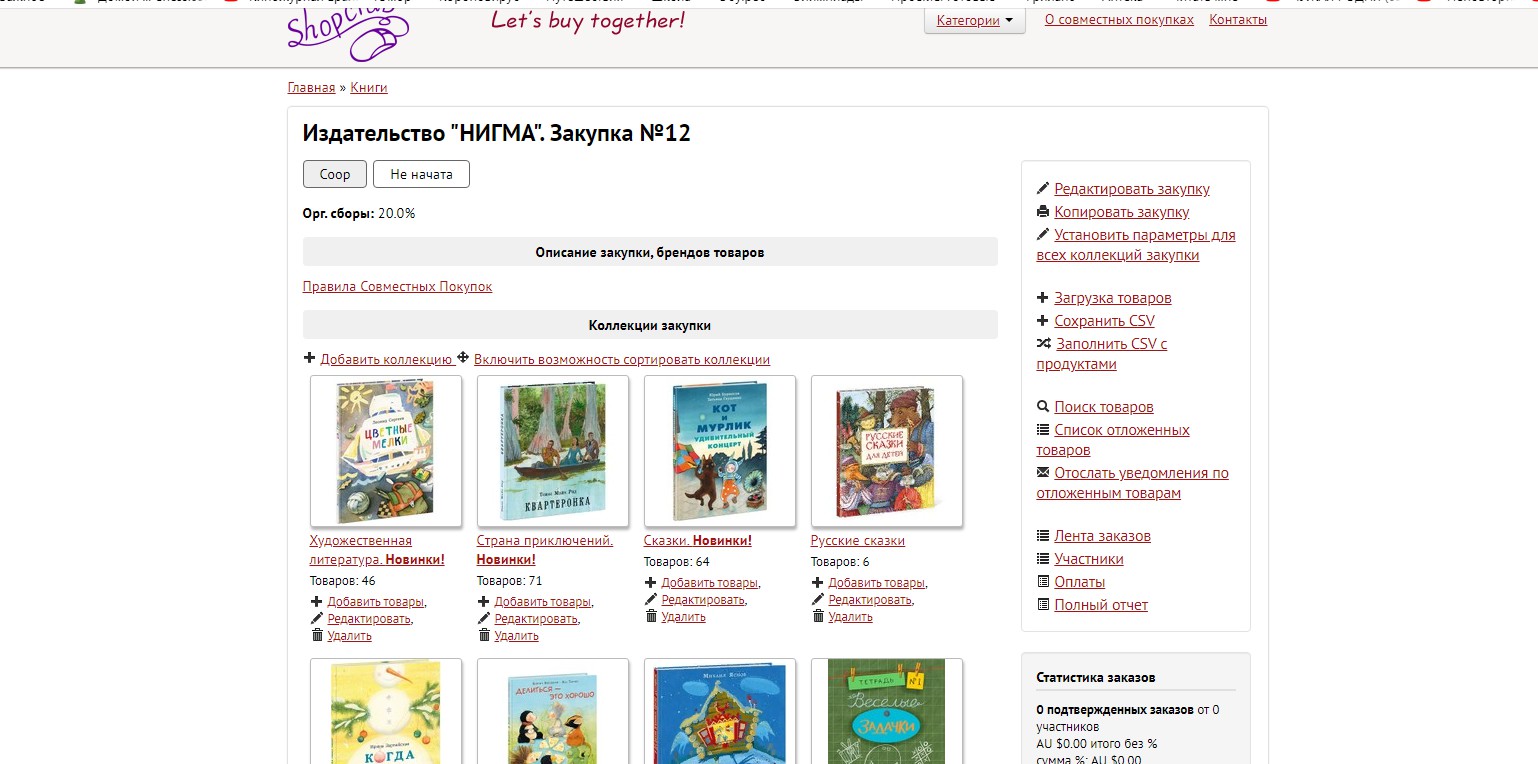The height and width of the screenshot is (764, 1538).
Task: Open Поиск товаров link
Action: [x=1104, y=407]
